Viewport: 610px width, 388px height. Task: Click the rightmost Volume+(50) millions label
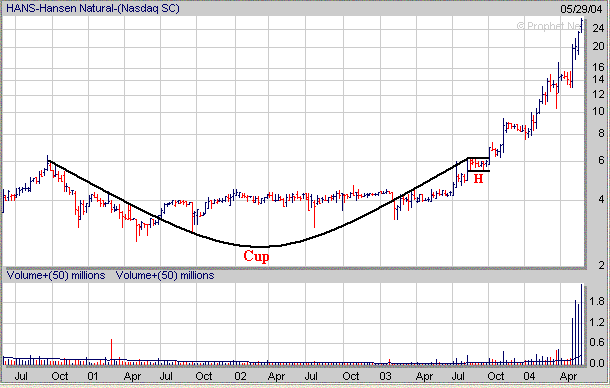tap(165, 276)
